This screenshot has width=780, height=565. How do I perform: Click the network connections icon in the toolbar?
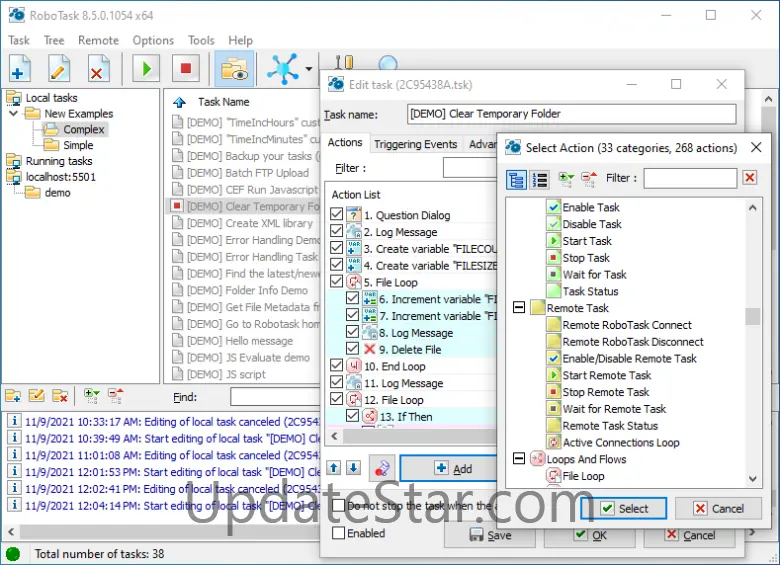tap(283, 69)
